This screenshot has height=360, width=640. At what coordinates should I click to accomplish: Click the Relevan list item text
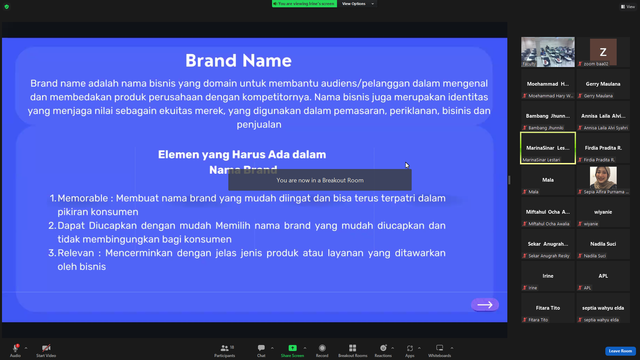point(247,260)
